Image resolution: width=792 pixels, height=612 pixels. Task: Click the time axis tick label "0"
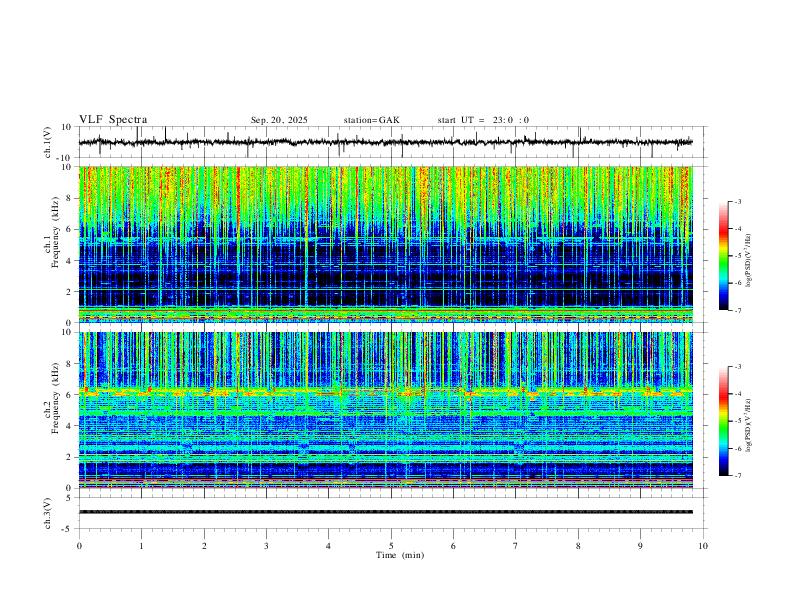[x=79, y=546]
